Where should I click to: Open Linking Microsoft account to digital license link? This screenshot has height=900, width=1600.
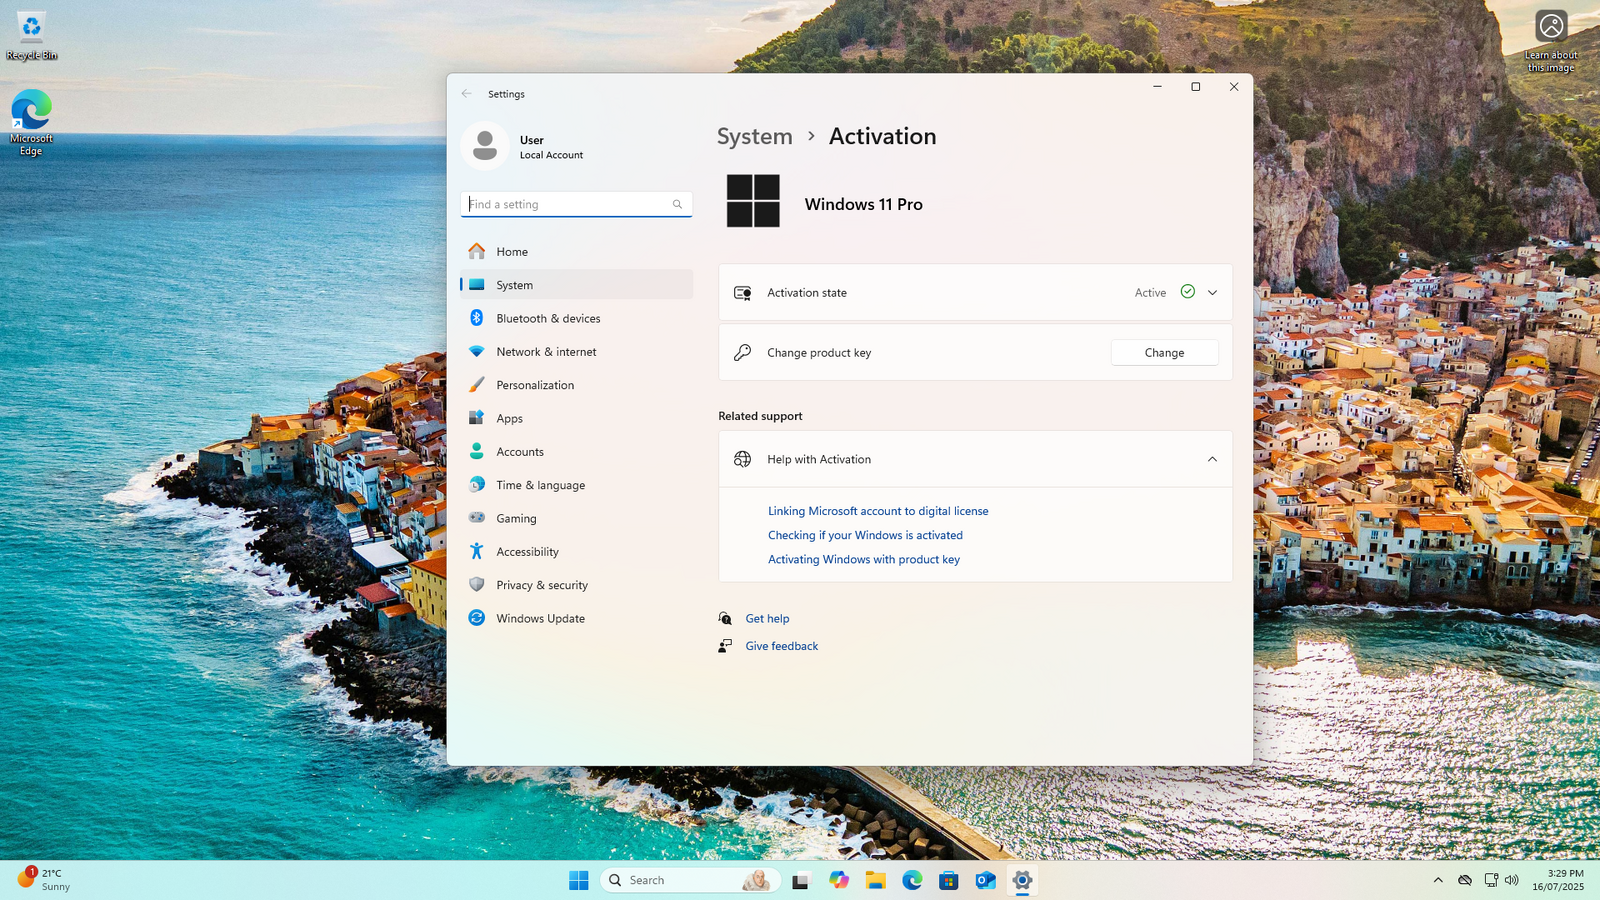[877, 511]
